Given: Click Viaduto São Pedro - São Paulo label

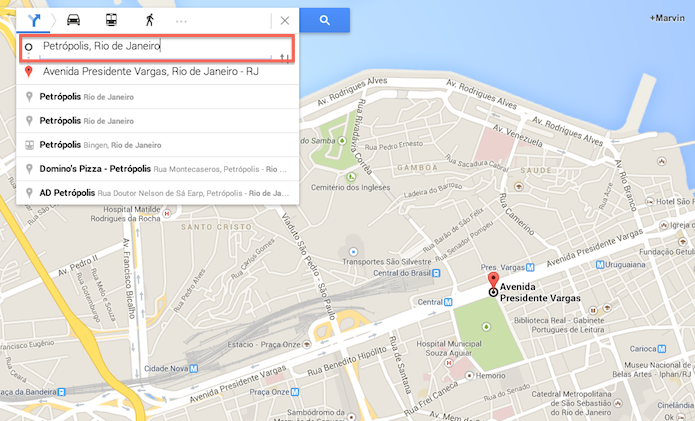Looking at the screenshot, I should coord(309,266).
